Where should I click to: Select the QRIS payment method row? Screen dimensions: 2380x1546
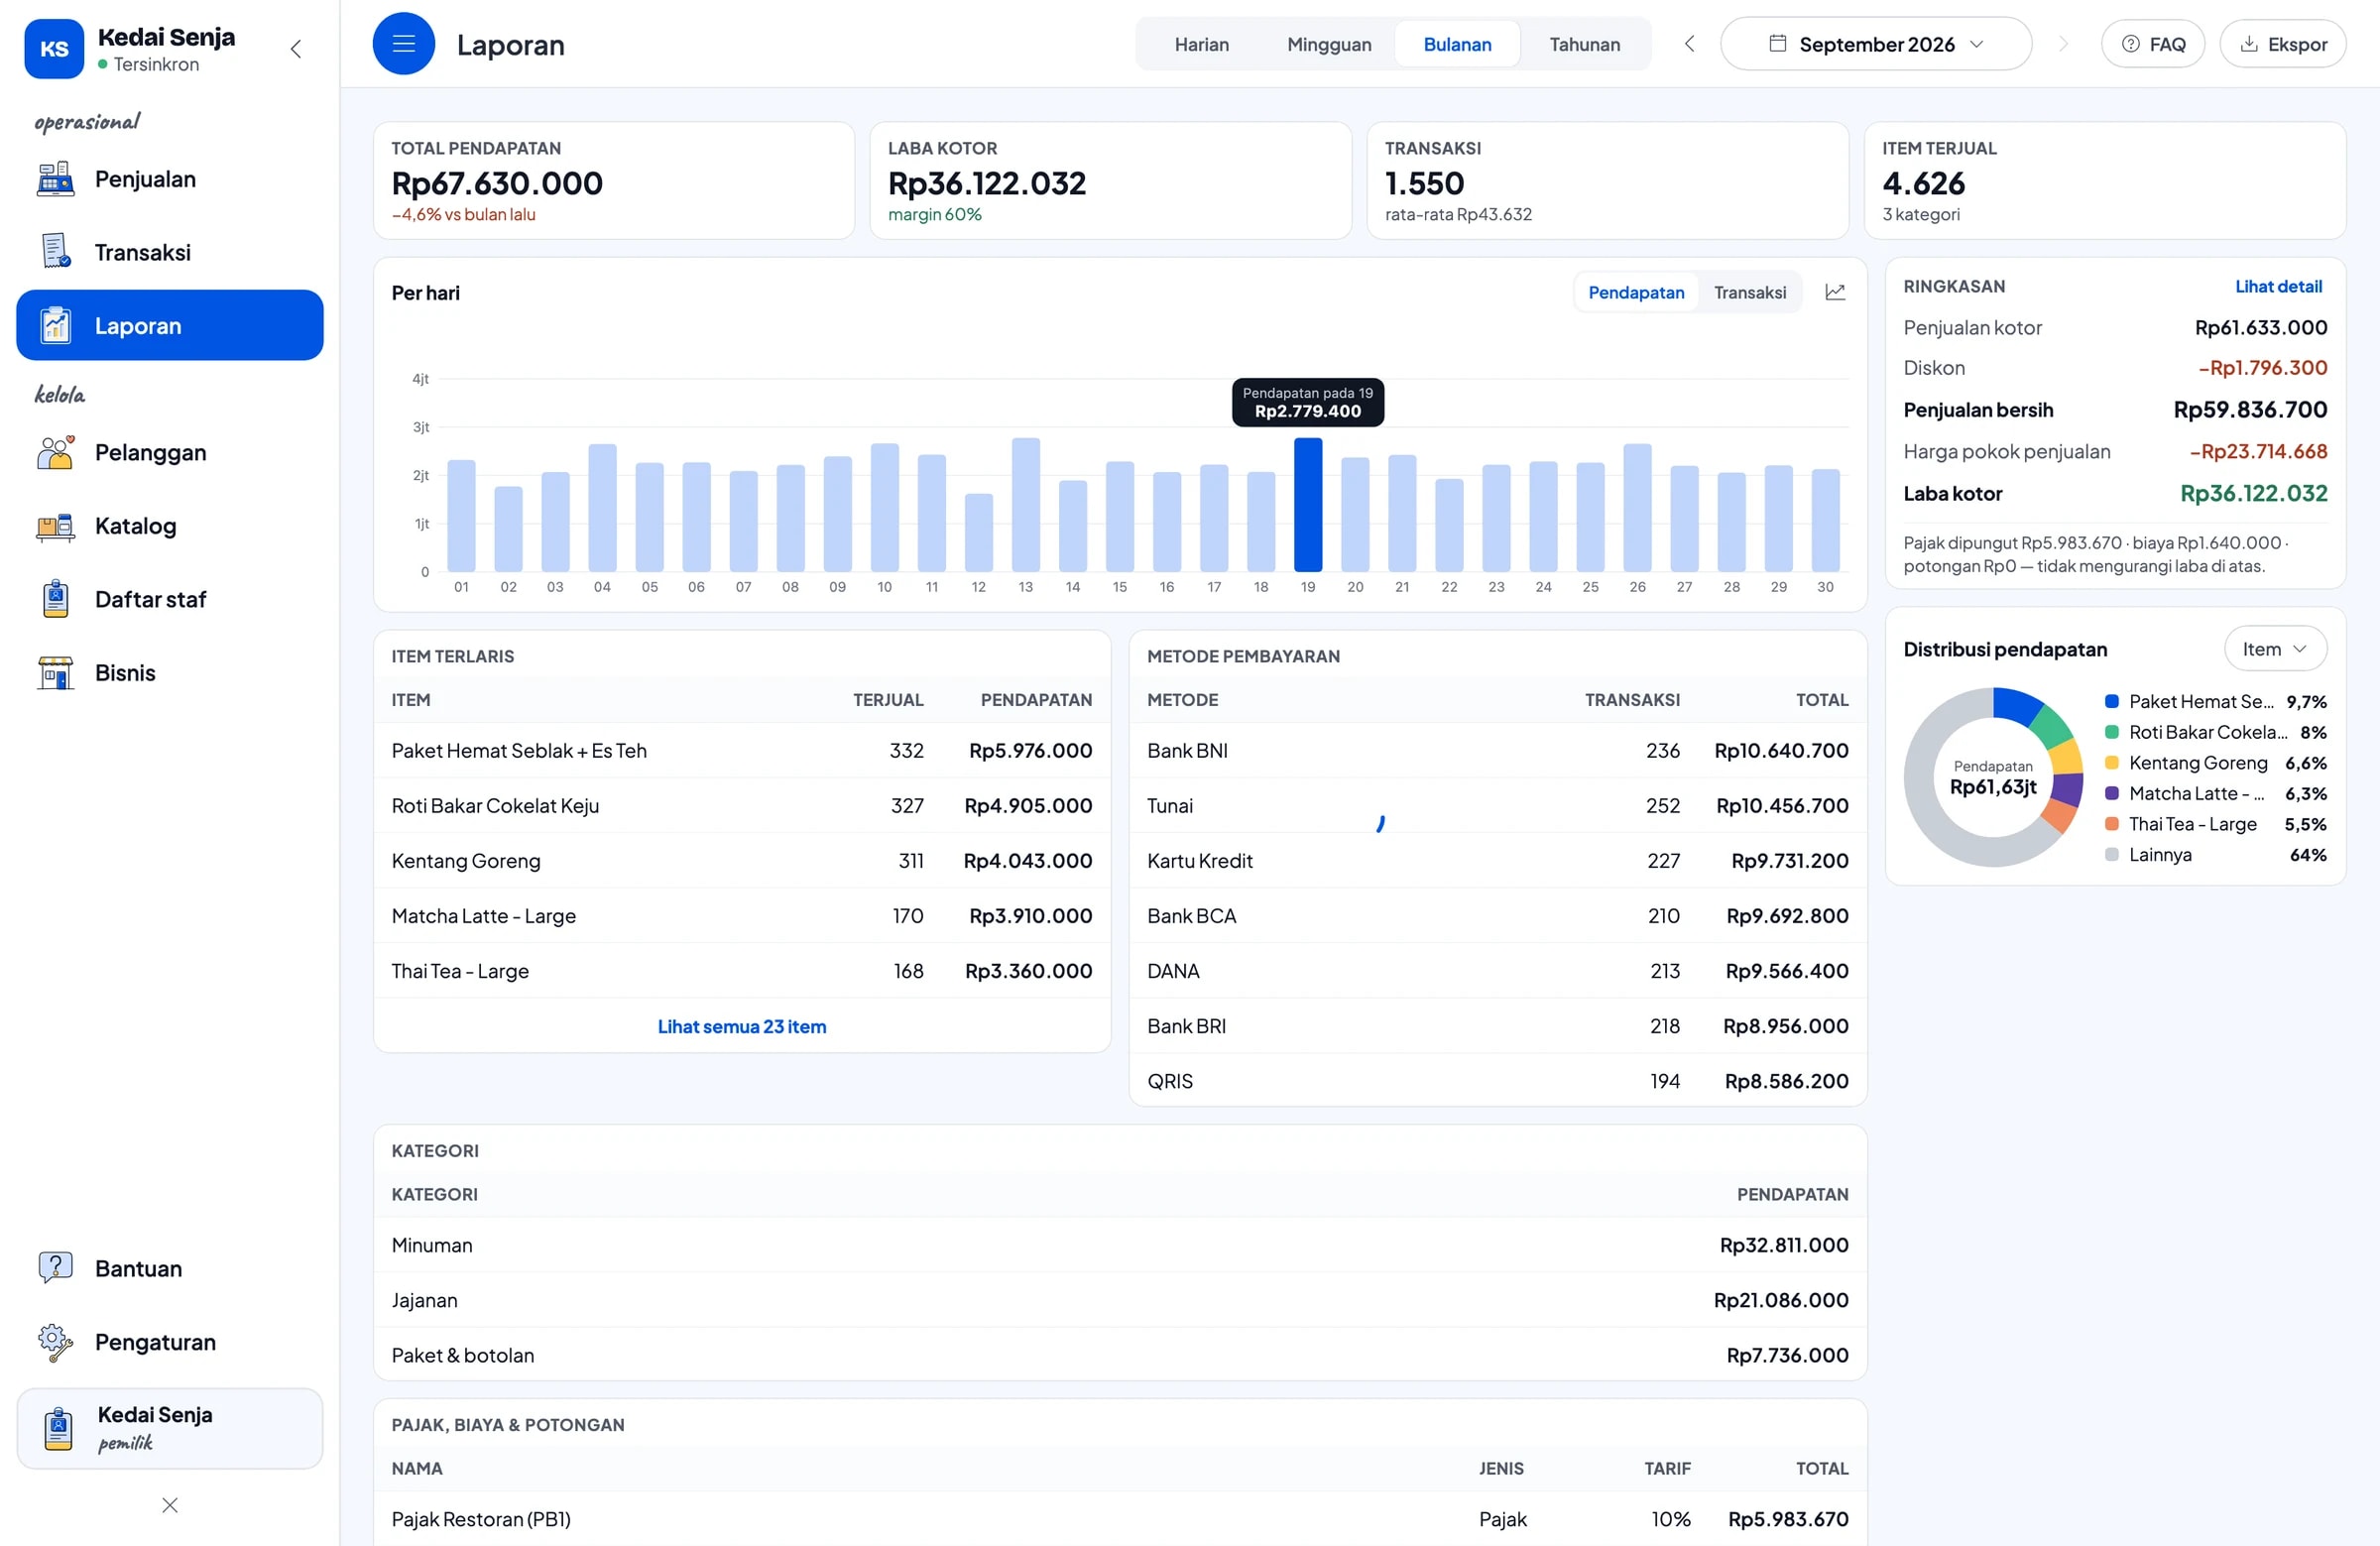[1497, 1081]
